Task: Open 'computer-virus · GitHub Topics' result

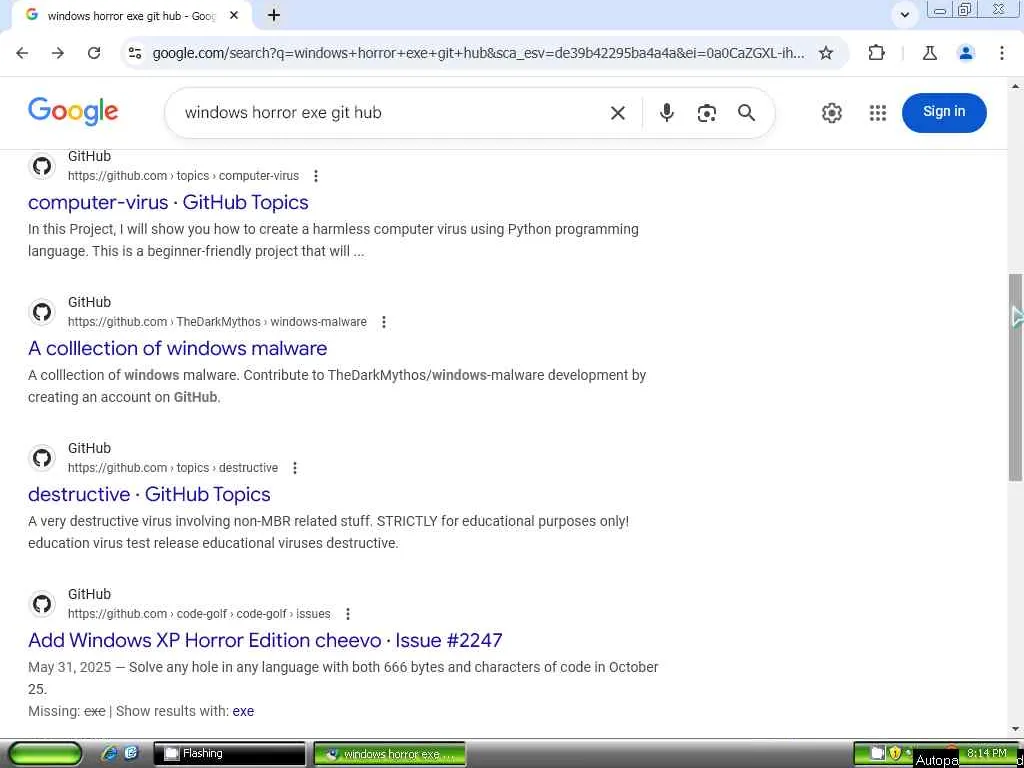Action: (168, 202)
